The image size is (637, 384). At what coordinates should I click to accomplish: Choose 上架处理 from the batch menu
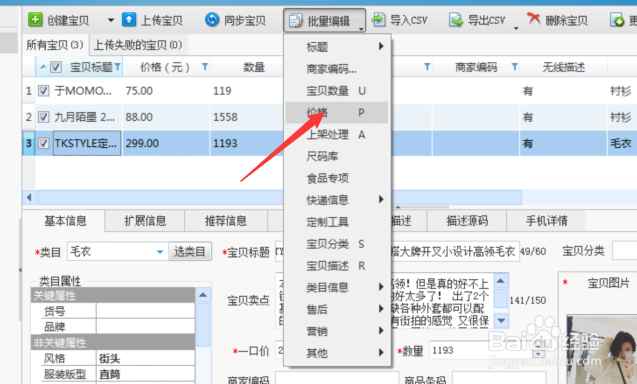point(337,135)
